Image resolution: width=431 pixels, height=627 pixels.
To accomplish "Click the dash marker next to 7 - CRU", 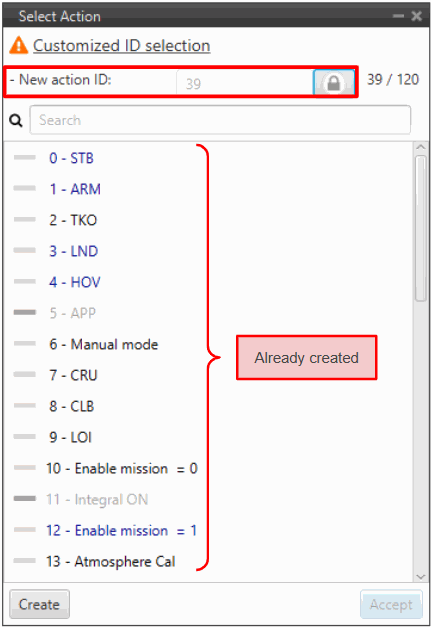I will (25, 375).
